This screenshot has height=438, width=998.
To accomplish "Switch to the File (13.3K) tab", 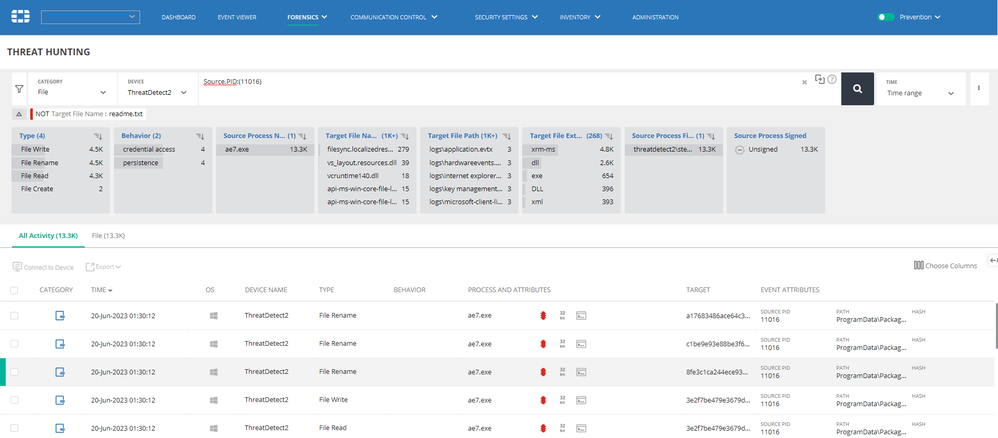I will point(108,235).
